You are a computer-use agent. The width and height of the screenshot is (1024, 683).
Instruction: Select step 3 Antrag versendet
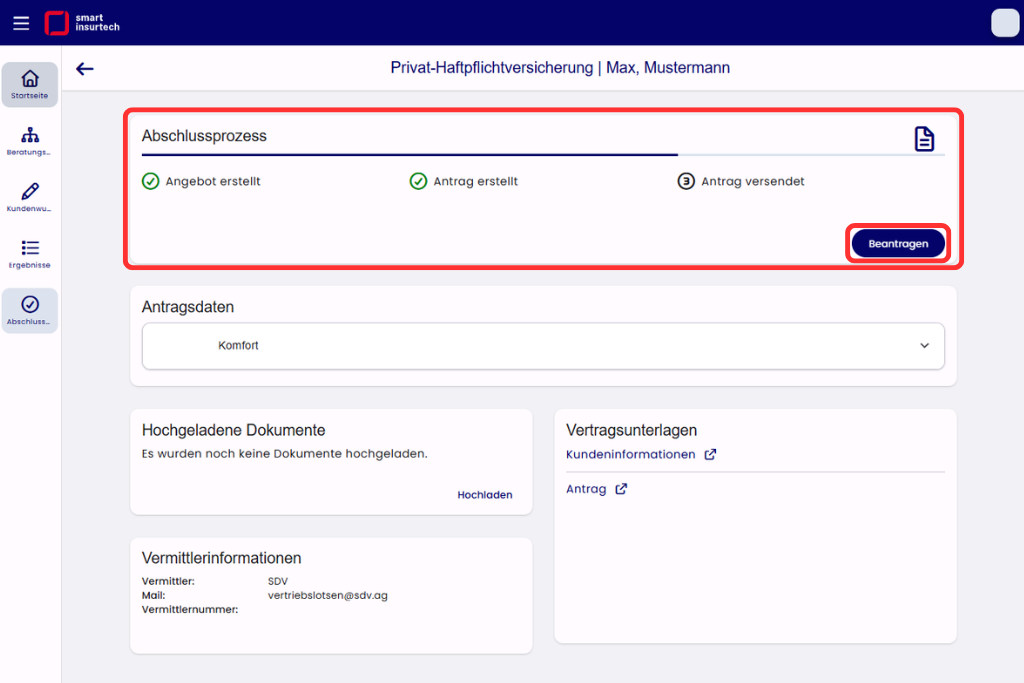tap(741, 182)
